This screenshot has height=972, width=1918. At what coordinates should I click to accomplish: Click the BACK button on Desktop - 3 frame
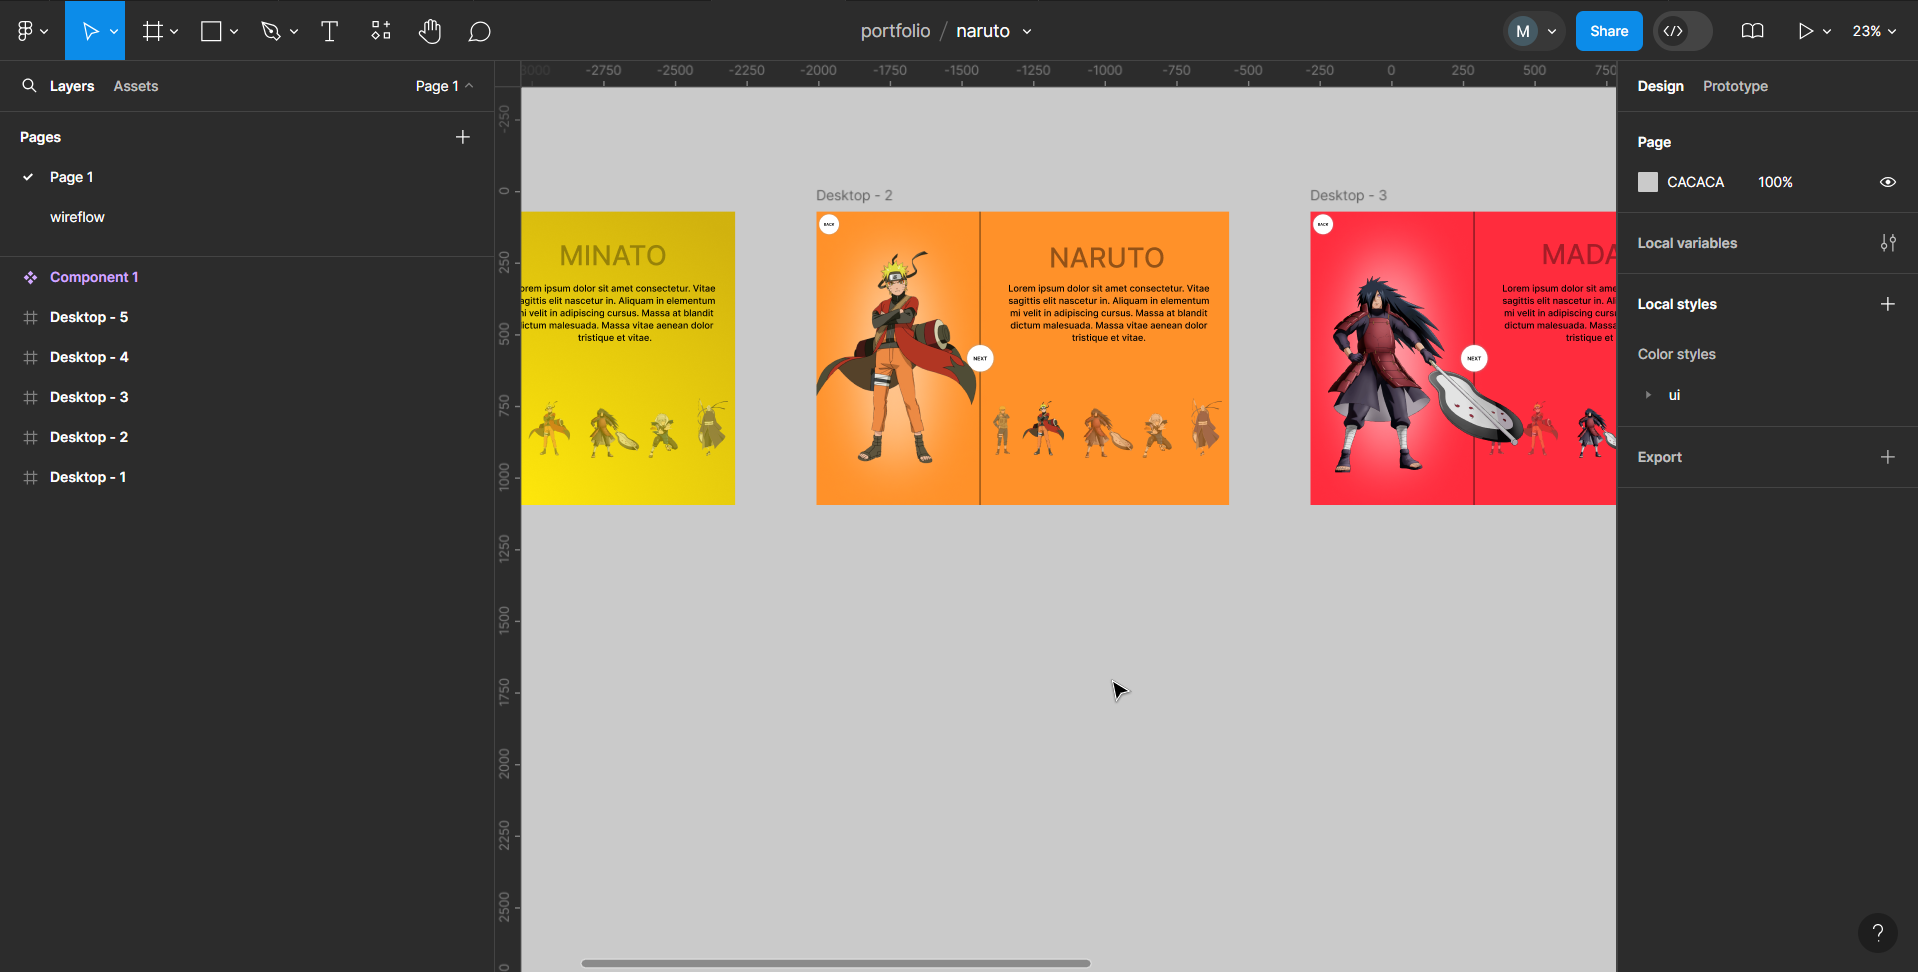coord(1323,224)
